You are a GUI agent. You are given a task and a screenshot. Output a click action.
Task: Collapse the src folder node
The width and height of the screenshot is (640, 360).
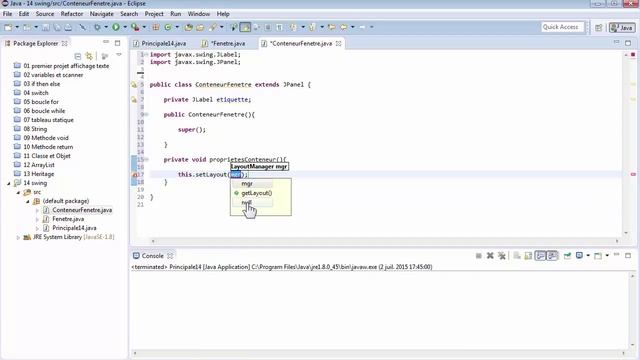(18, 192)
